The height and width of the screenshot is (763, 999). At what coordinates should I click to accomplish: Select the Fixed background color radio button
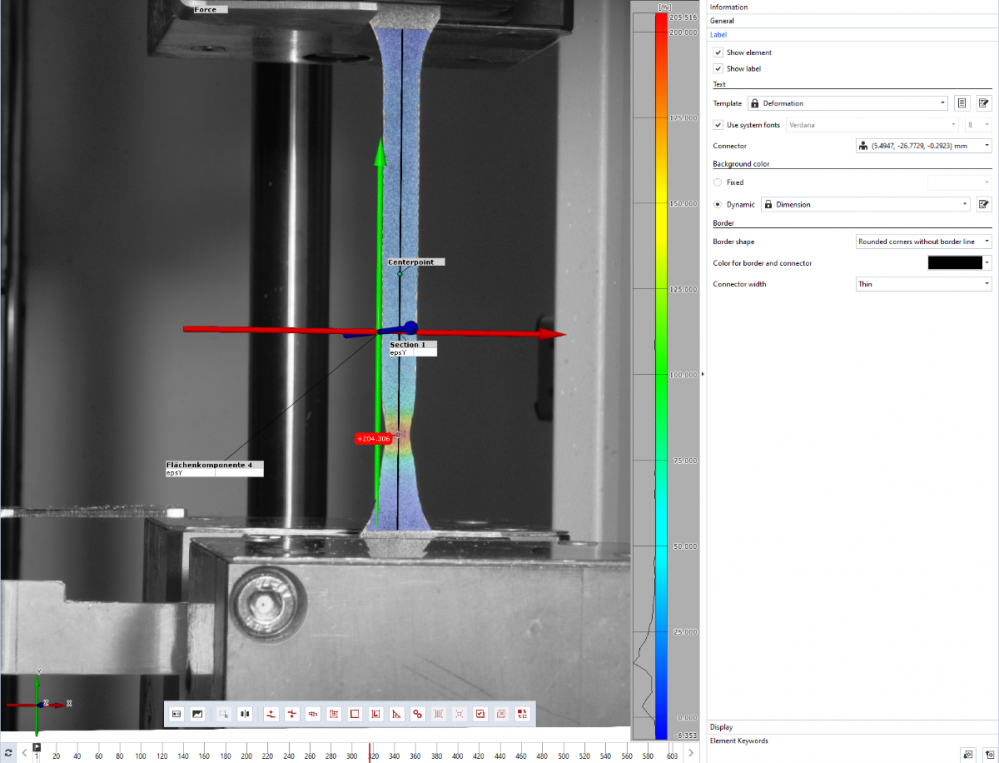718,183
